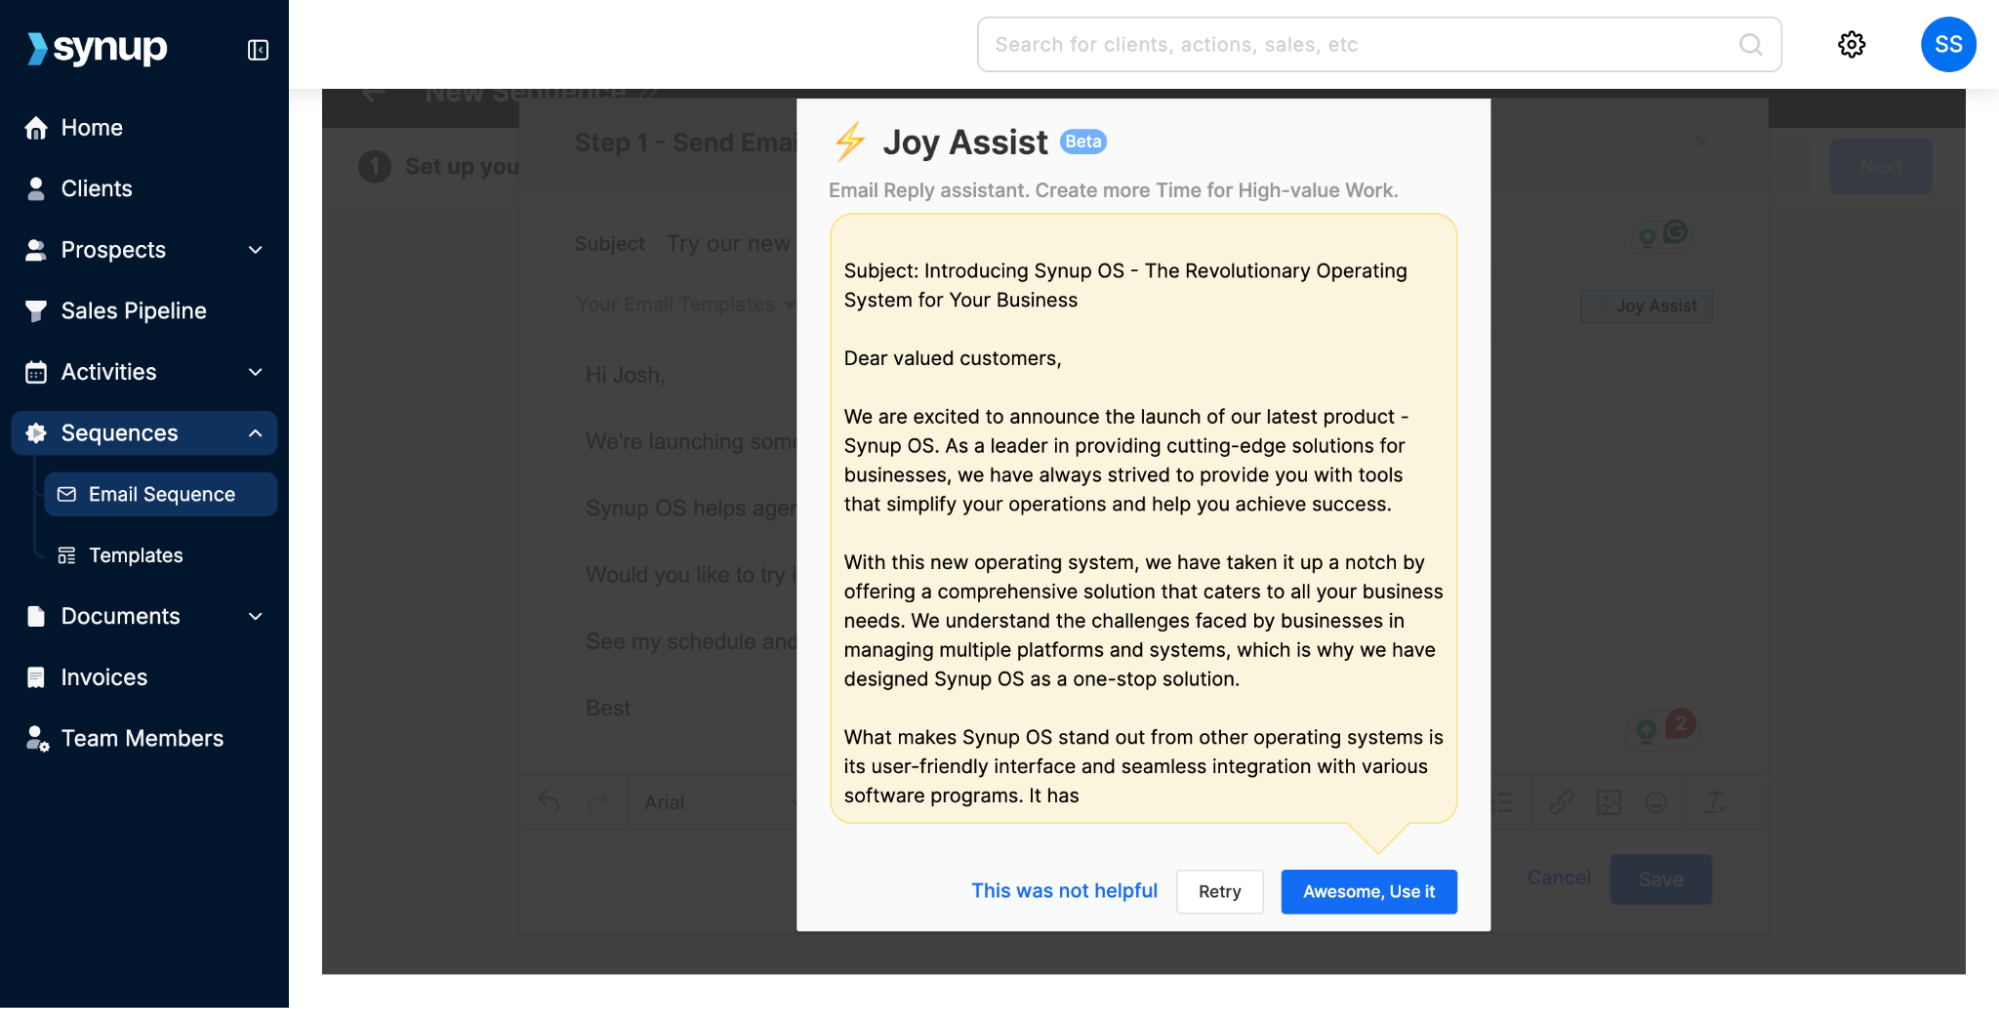This screenshot has height=1009, width=1999.
Task: Click the emoji smiley icon
Action: coord(1656,802)
